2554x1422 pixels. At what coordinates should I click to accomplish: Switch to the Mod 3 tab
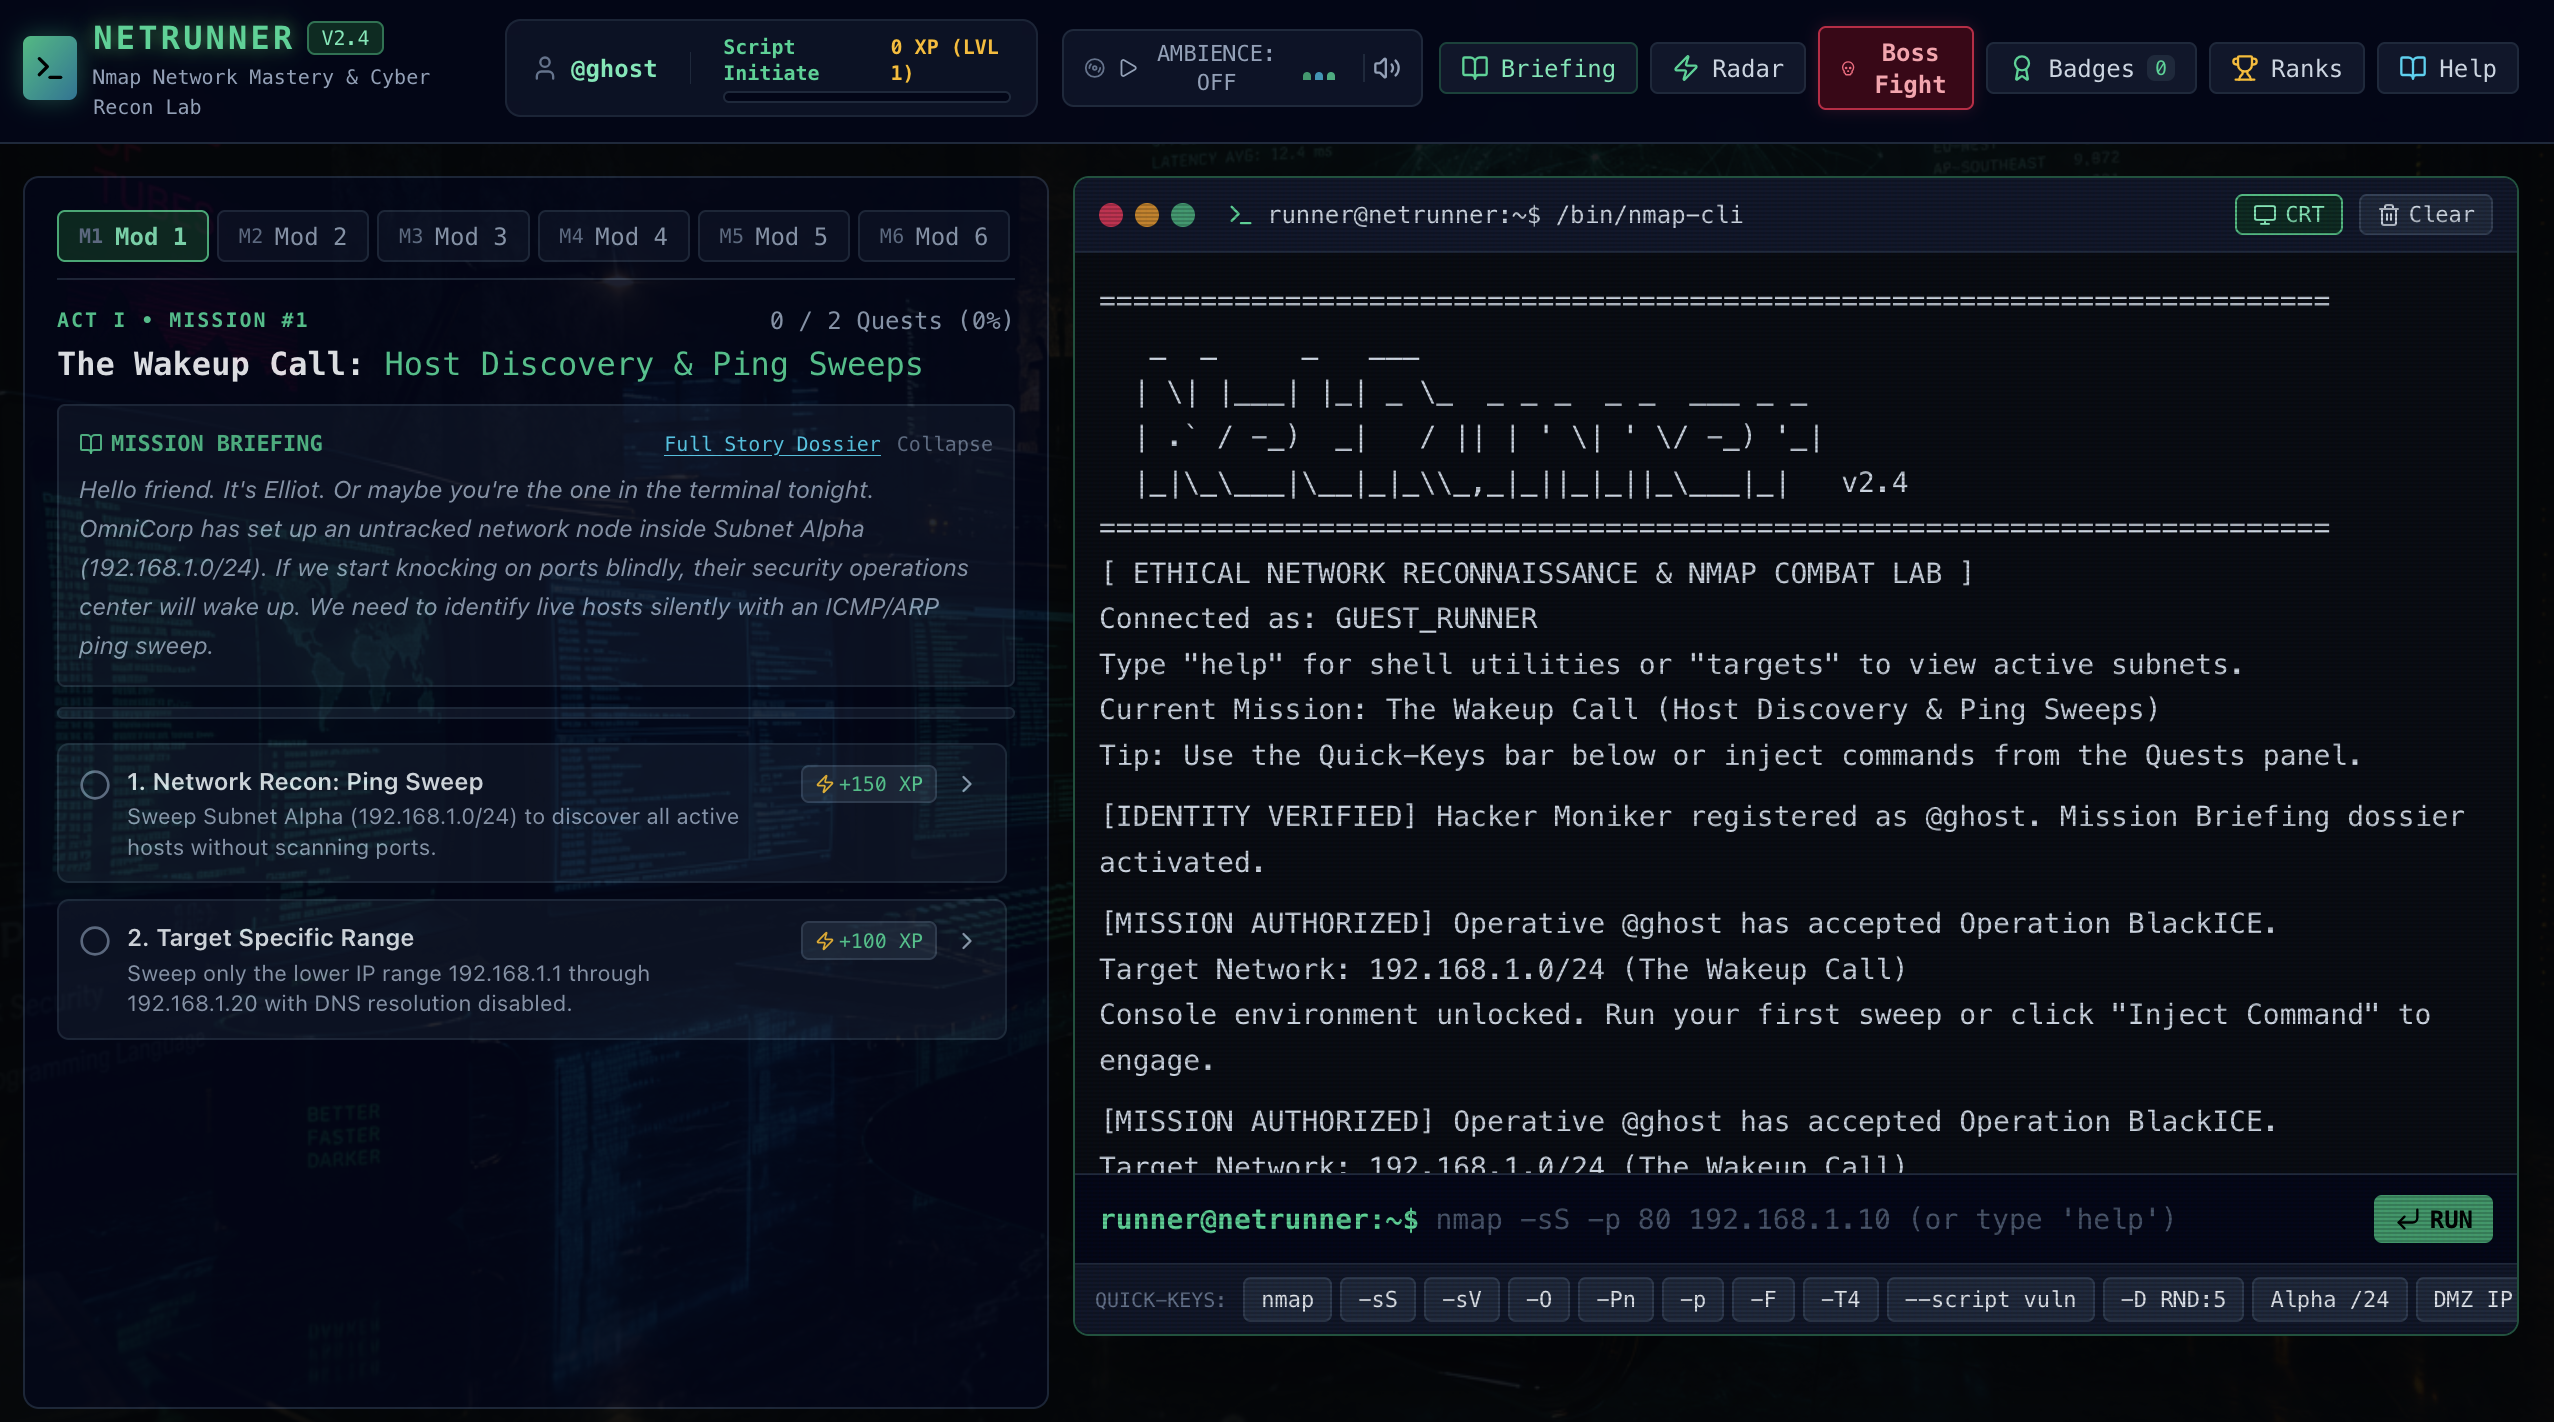(x=453, y=236)
